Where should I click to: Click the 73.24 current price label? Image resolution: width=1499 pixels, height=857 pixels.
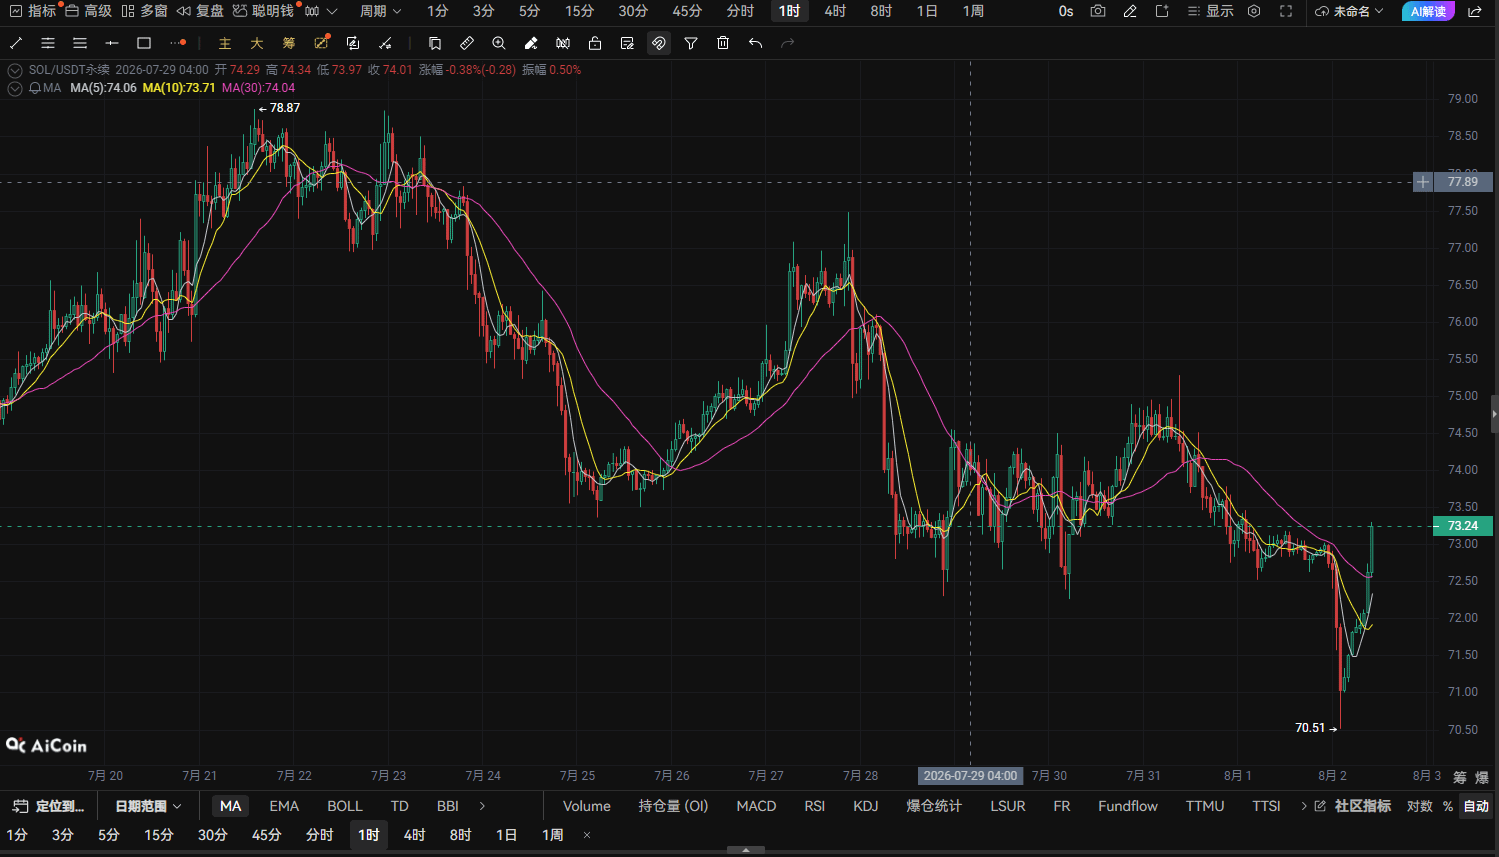(1463, 526)
